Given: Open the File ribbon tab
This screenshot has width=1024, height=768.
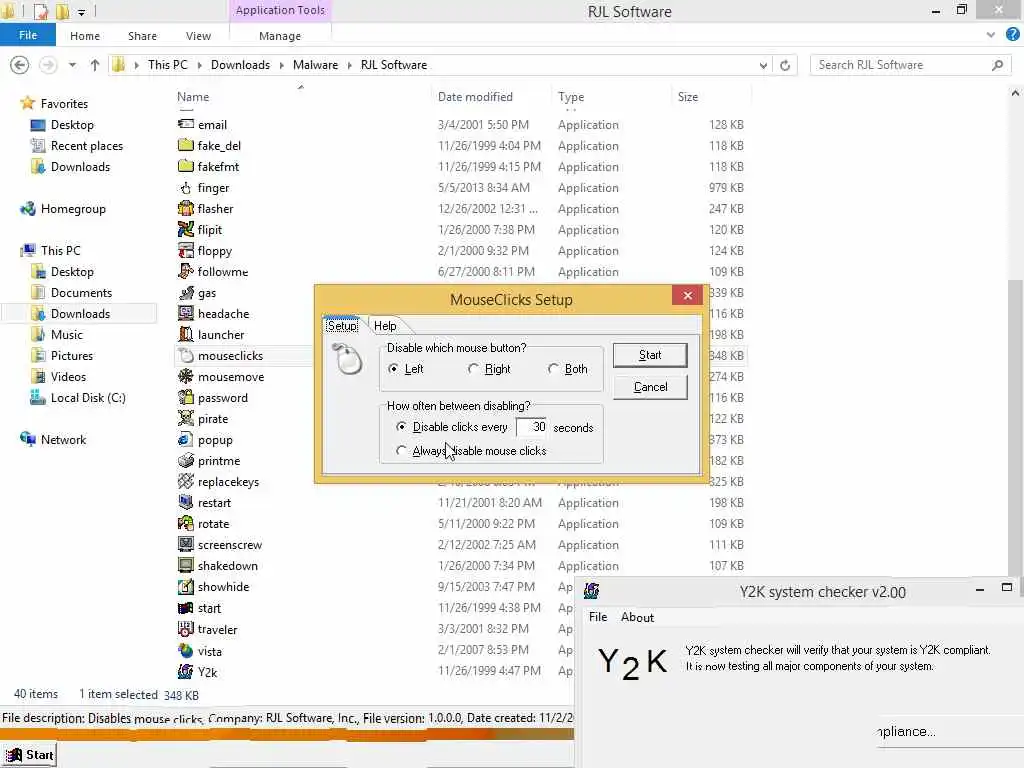Looking at the screenshot, I should [x=27, y=35].
